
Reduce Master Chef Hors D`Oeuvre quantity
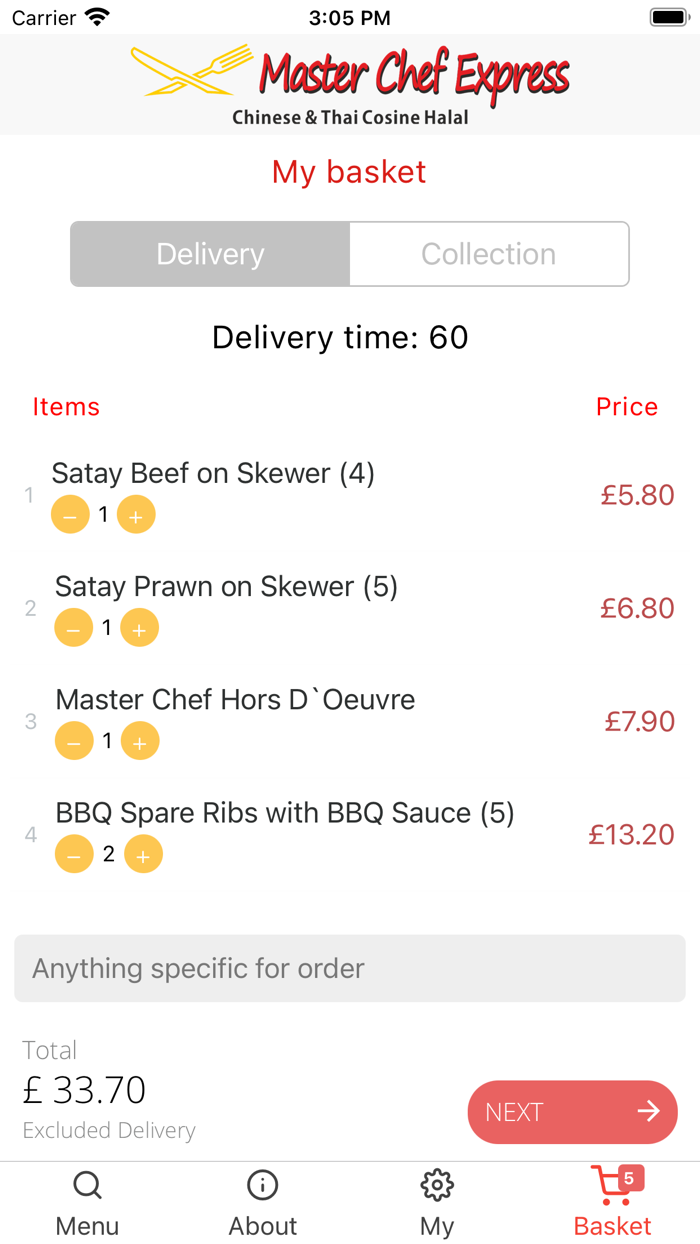[x=74, y=741]
